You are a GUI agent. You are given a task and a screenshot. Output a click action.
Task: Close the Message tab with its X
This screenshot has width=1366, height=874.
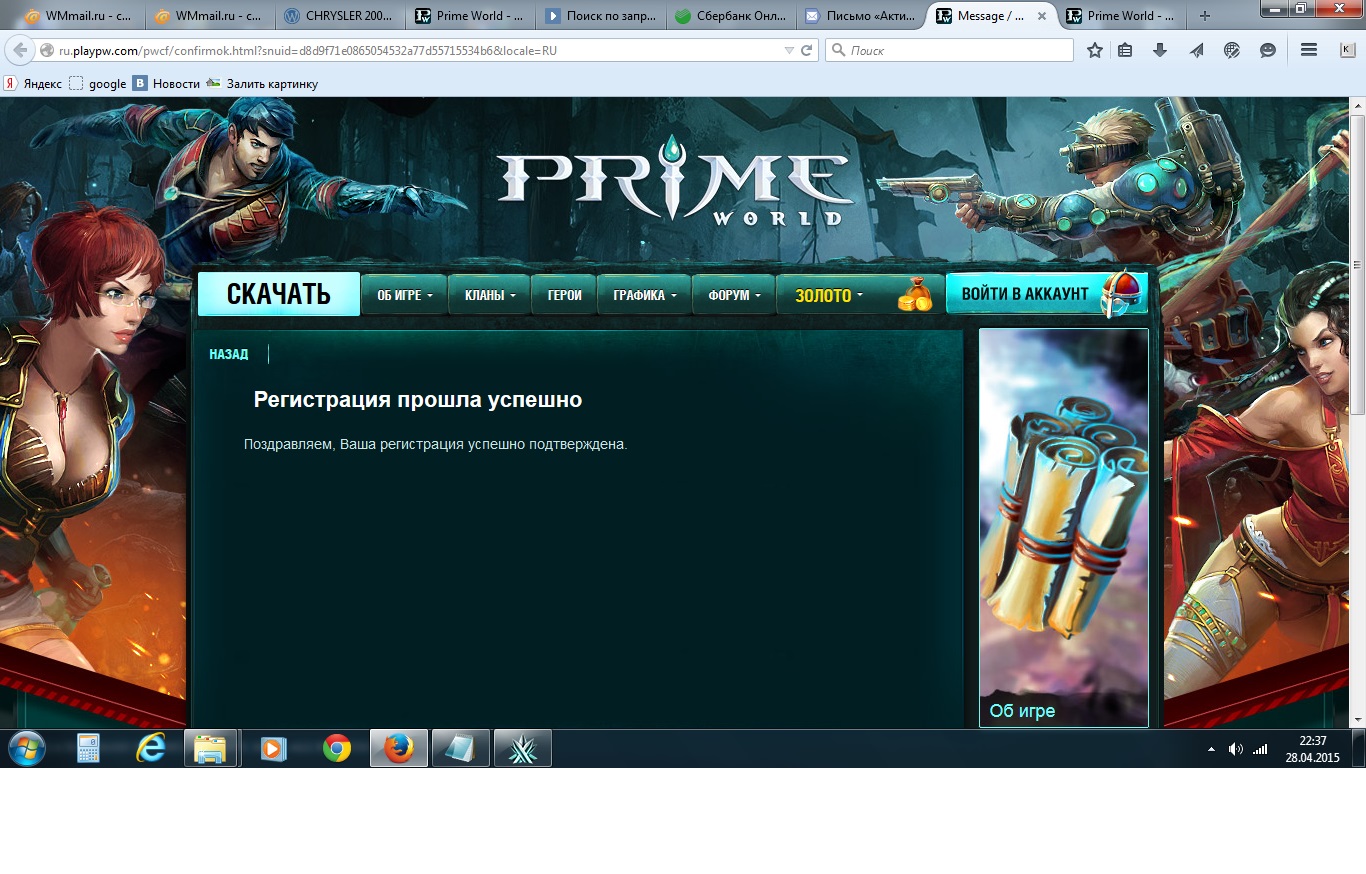tap(1043, 16)
